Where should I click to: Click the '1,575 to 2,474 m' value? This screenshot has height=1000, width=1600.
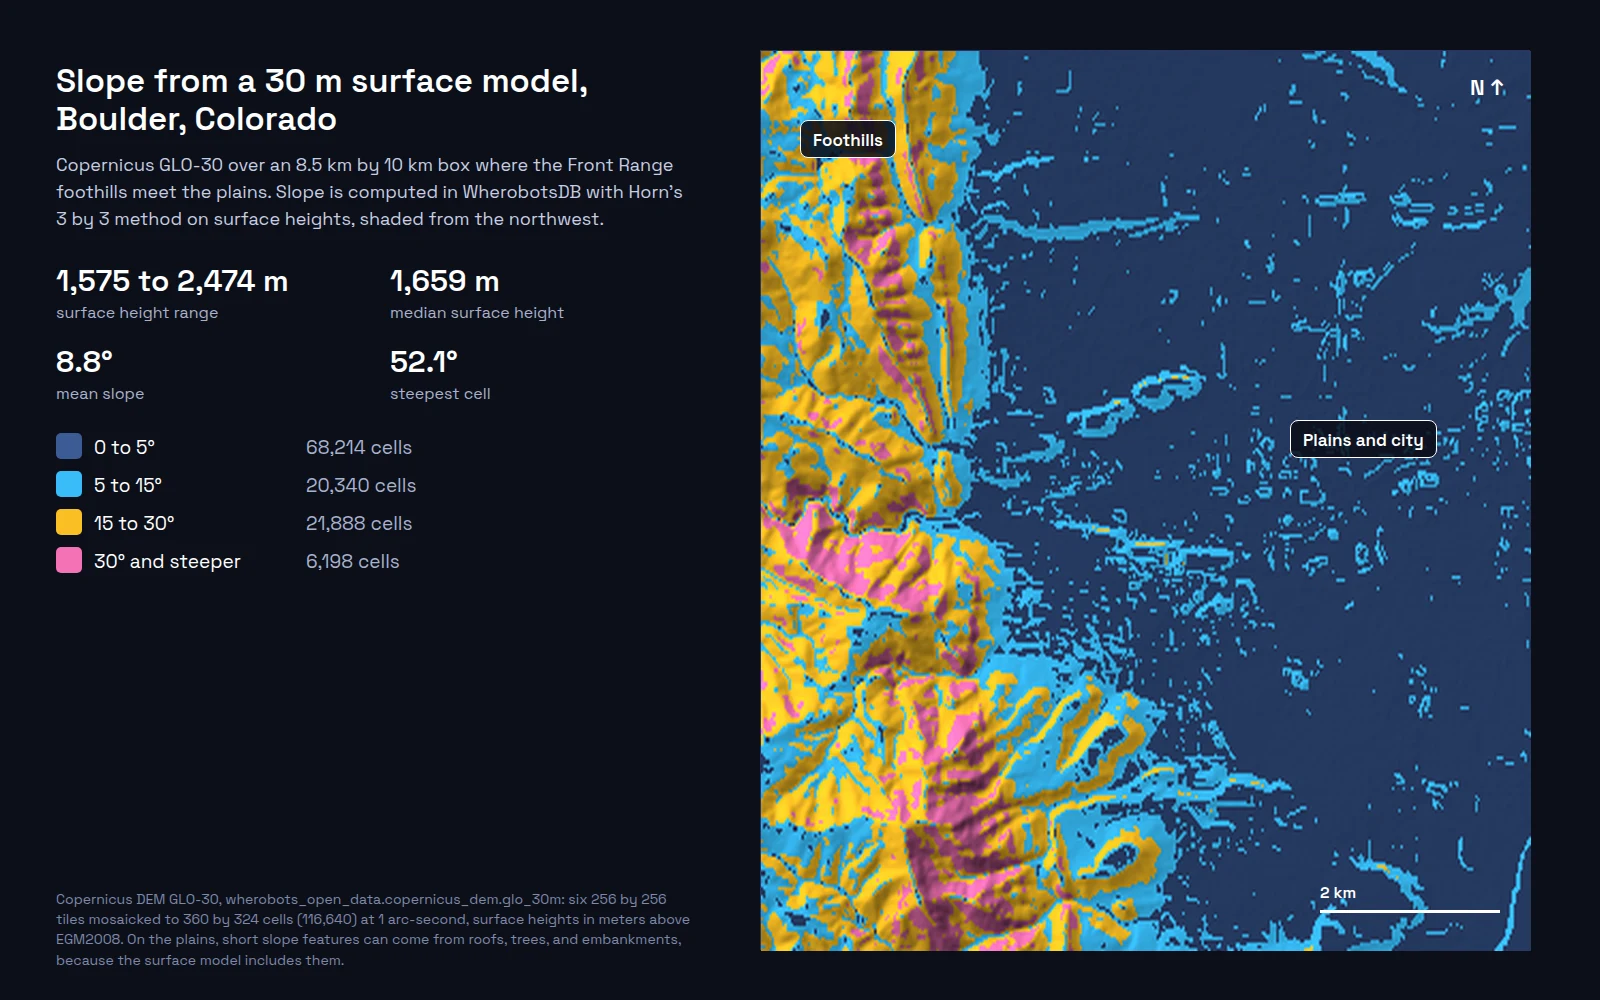(172, 281)
